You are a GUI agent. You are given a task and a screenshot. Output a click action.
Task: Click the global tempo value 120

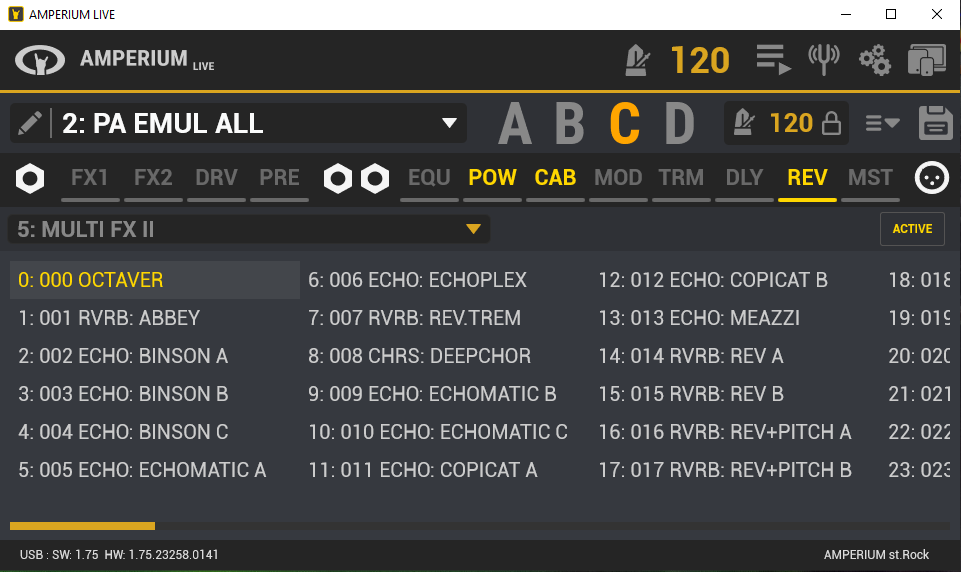(700, 61)
